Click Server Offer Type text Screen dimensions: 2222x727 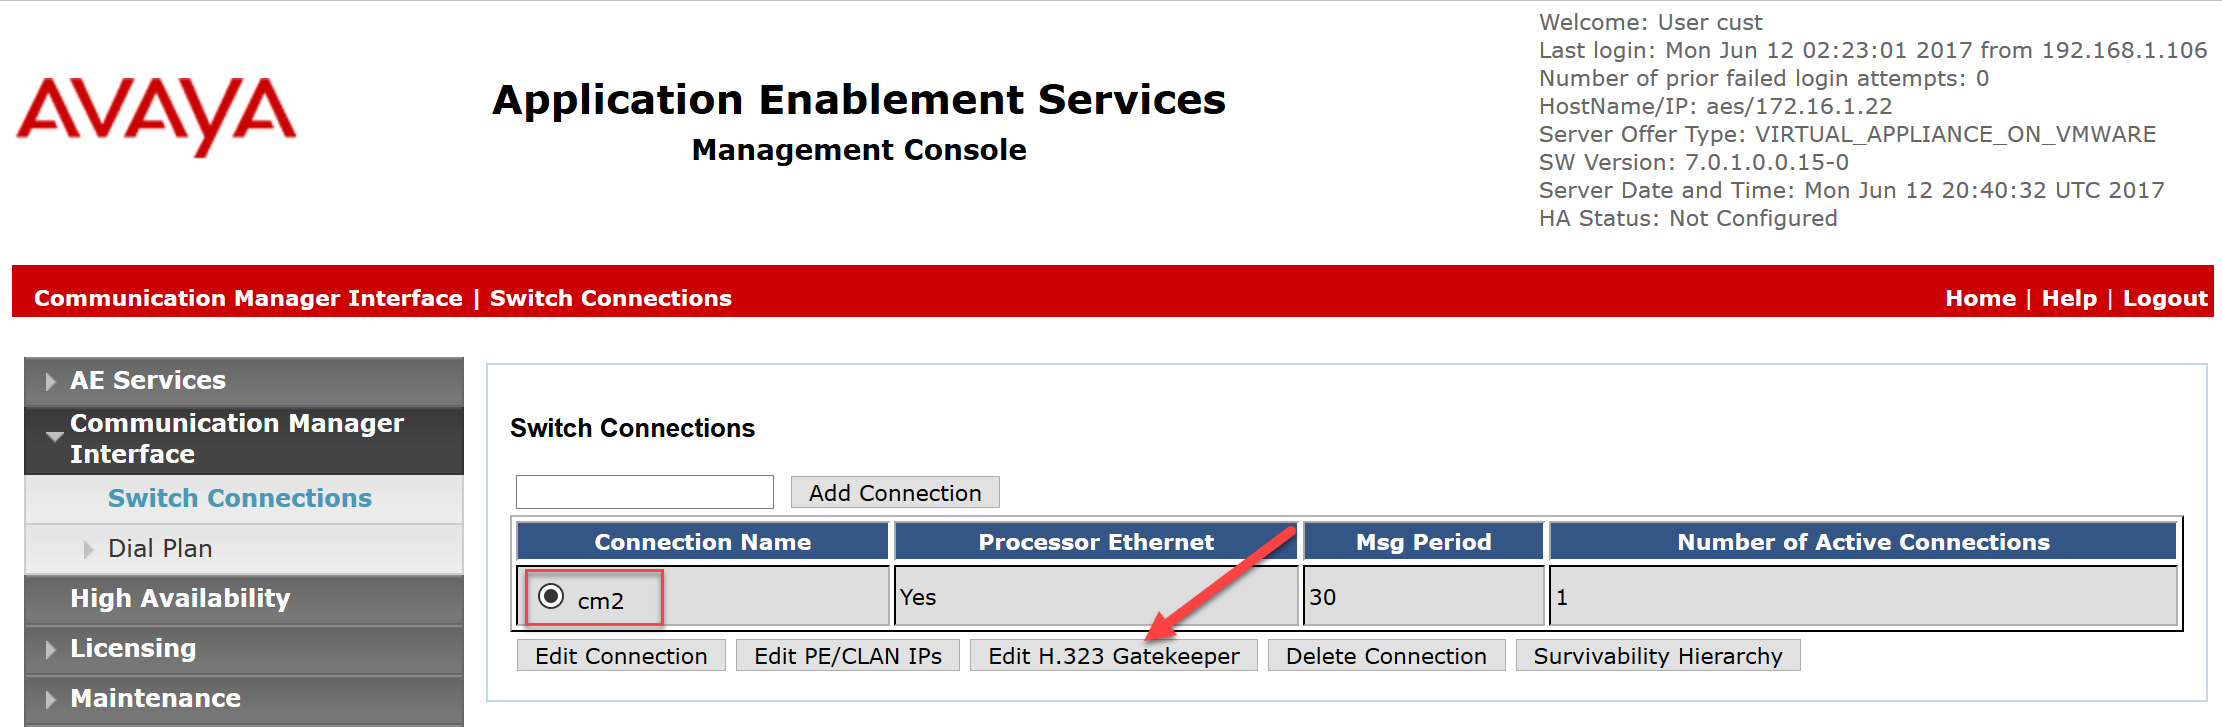[1848, 134]
